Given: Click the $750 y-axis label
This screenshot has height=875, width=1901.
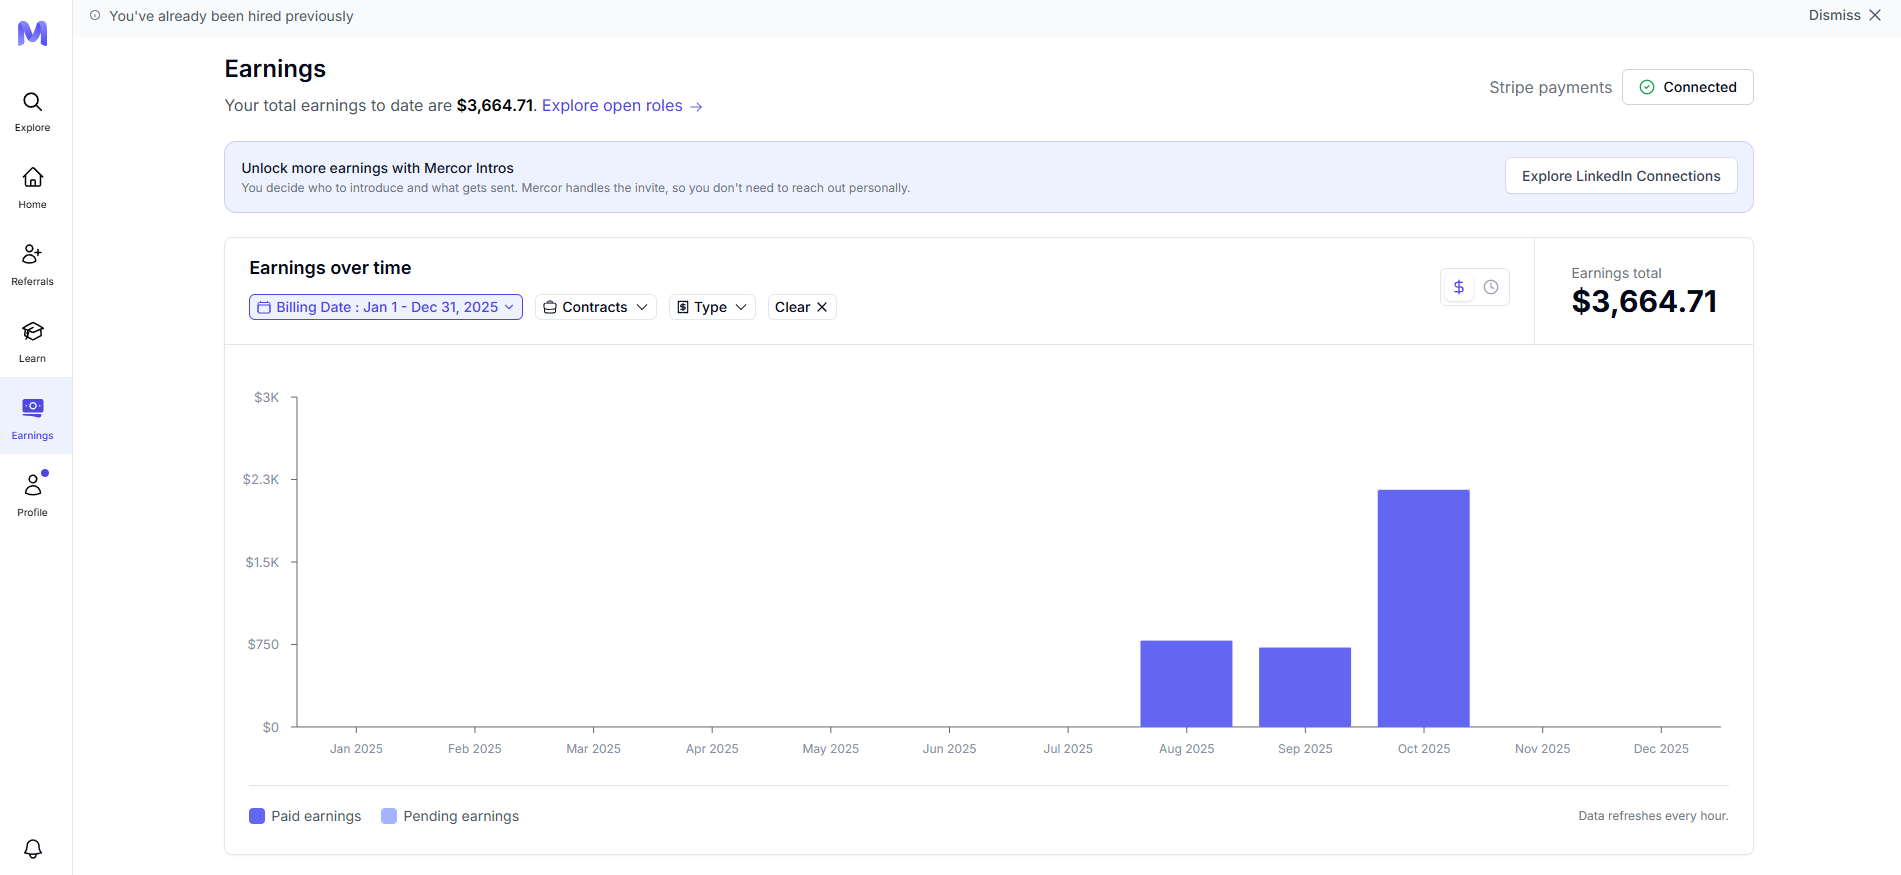Looking at the screenshot, I should click(x=264, y=644).
